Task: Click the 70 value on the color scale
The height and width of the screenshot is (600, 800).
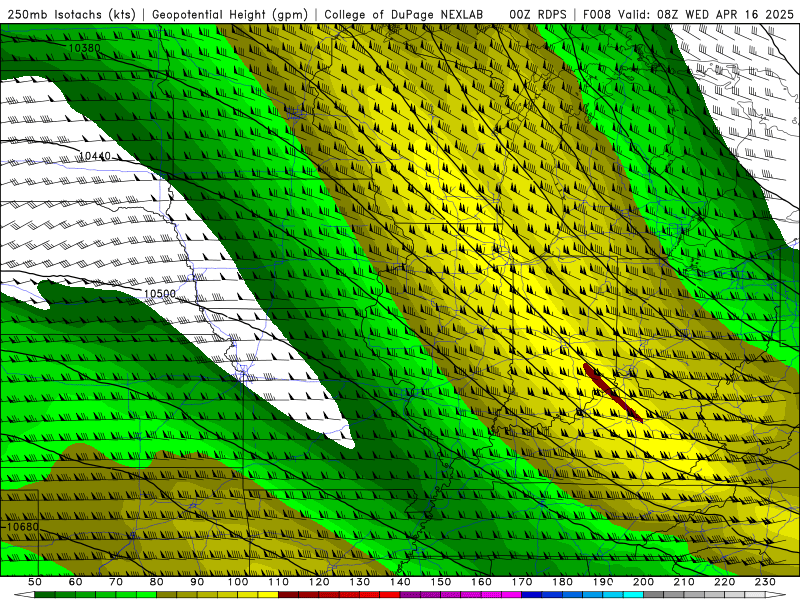Action: point(116,582)
